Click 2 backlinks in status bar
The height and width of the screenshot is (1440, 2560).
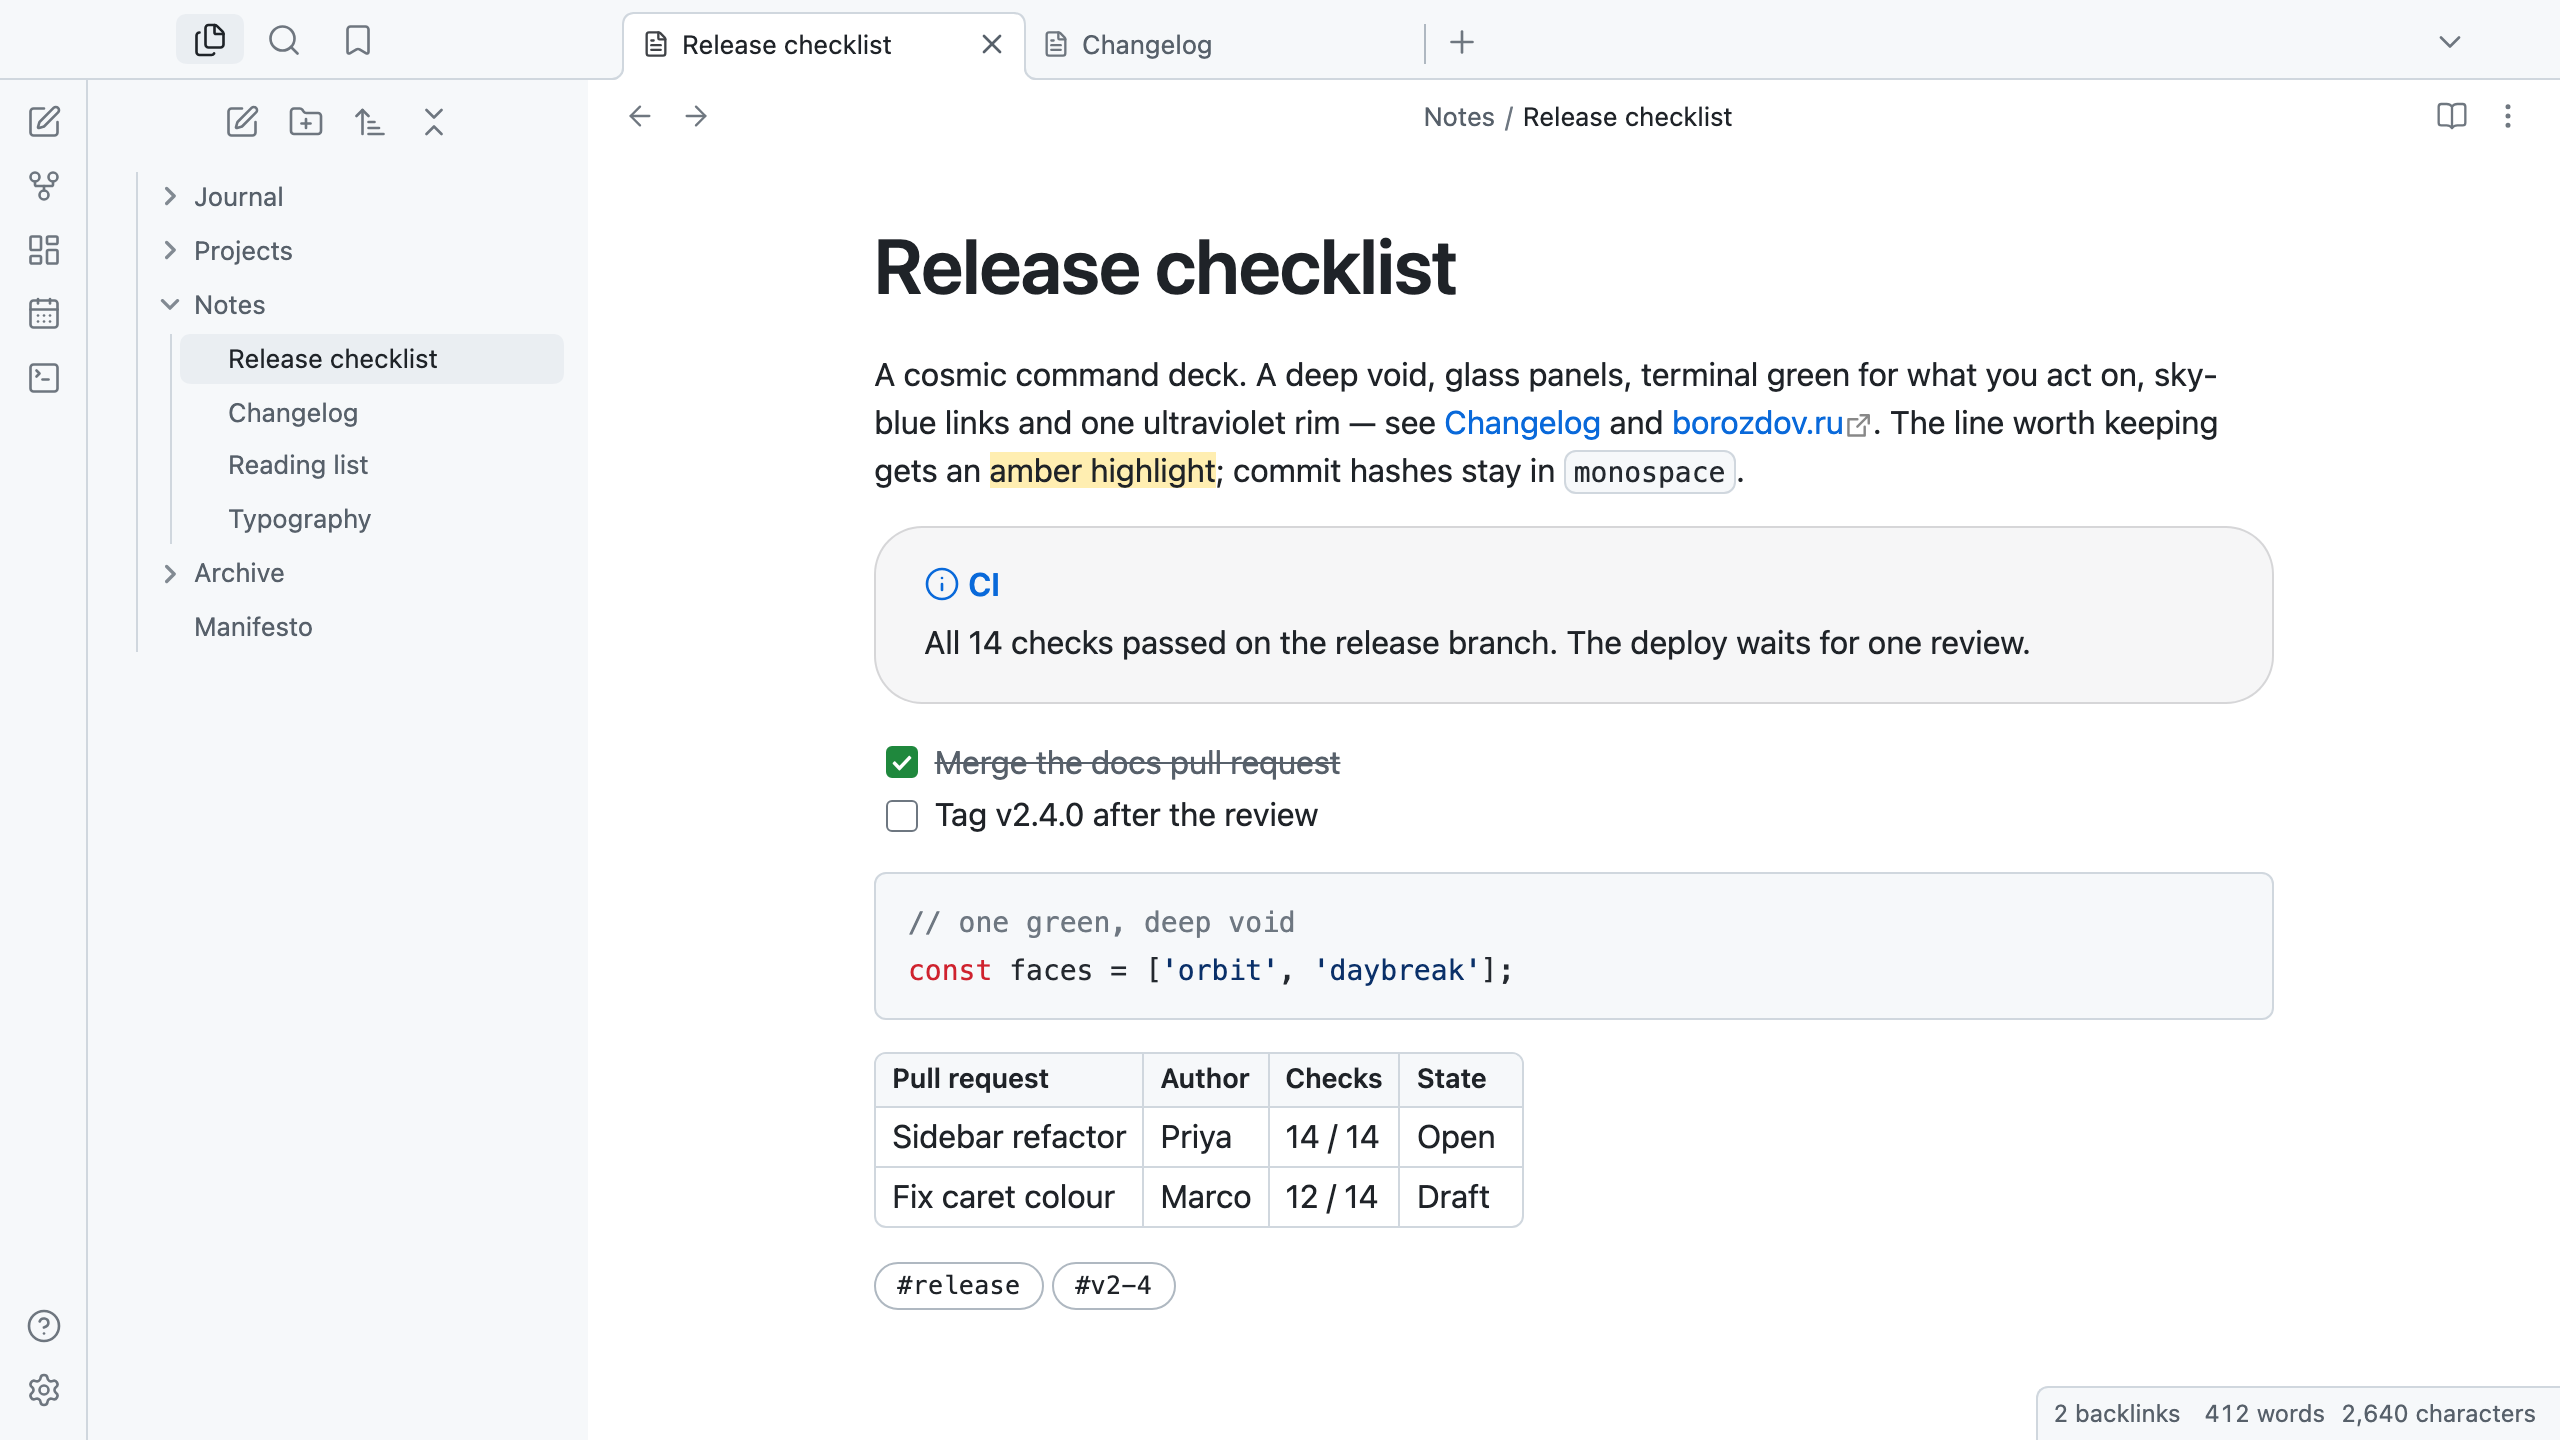[x=2117, y=1413]
